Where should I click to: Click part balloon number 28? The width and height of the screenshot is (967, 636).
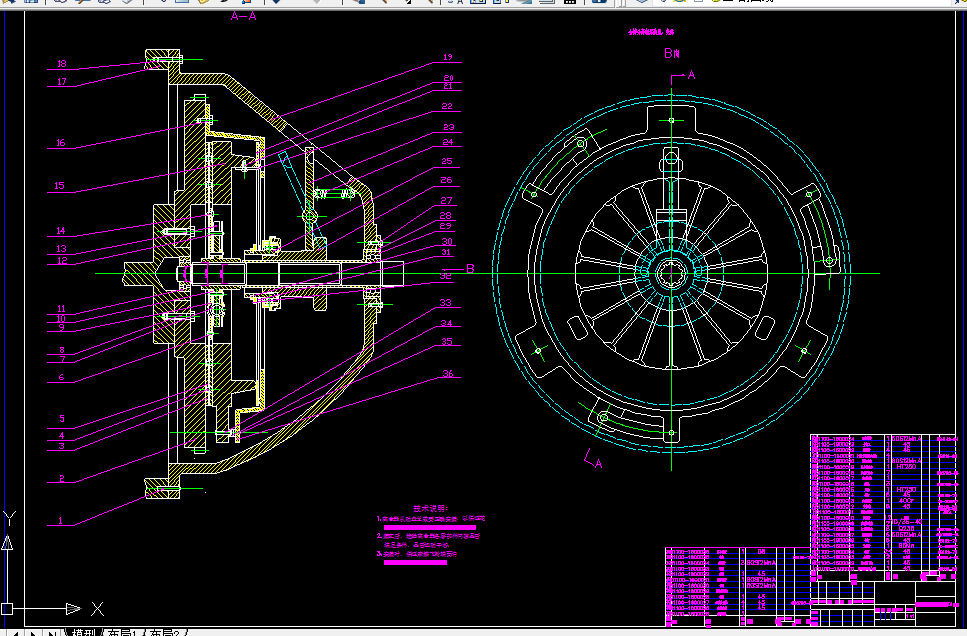click(x=445, y=215)
